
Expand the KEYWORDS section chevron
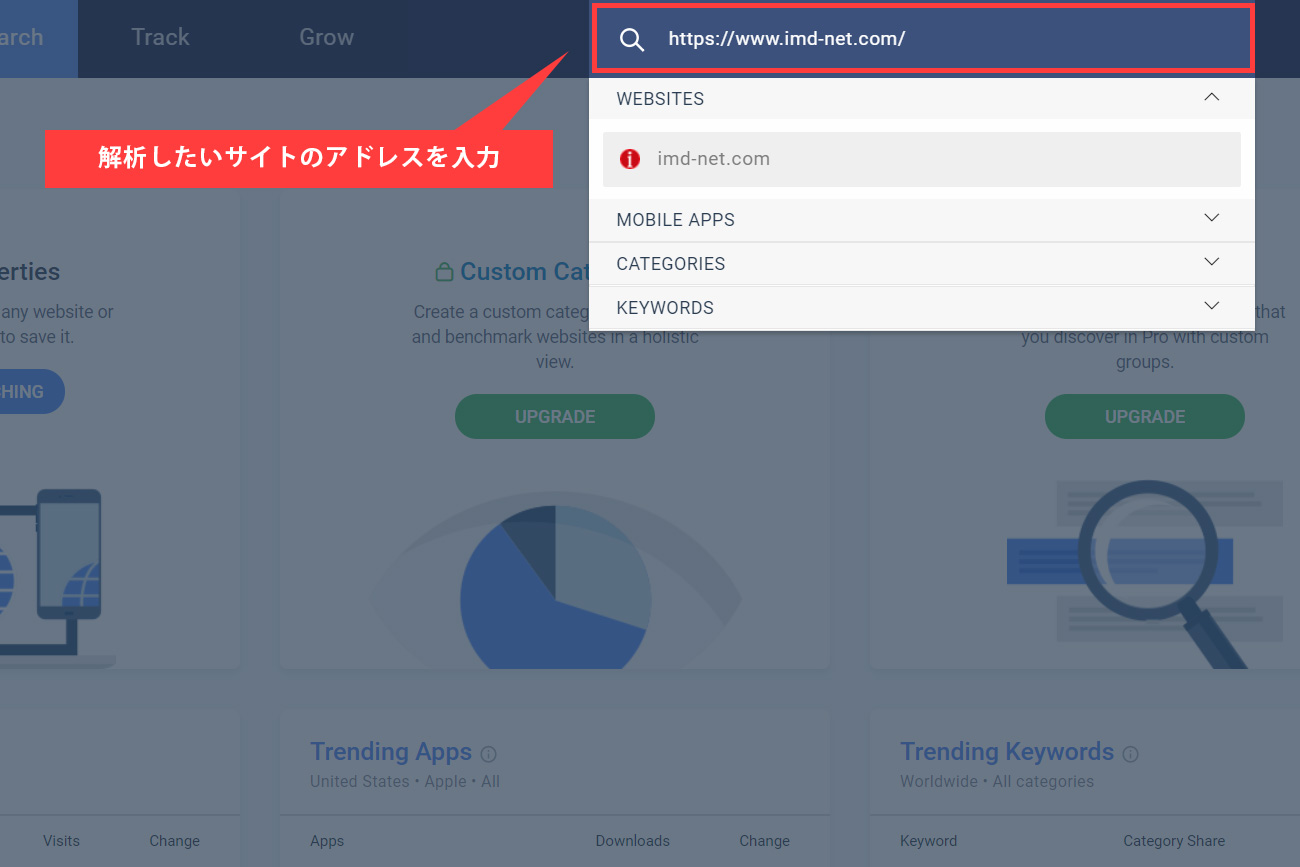pos(1212,306)
